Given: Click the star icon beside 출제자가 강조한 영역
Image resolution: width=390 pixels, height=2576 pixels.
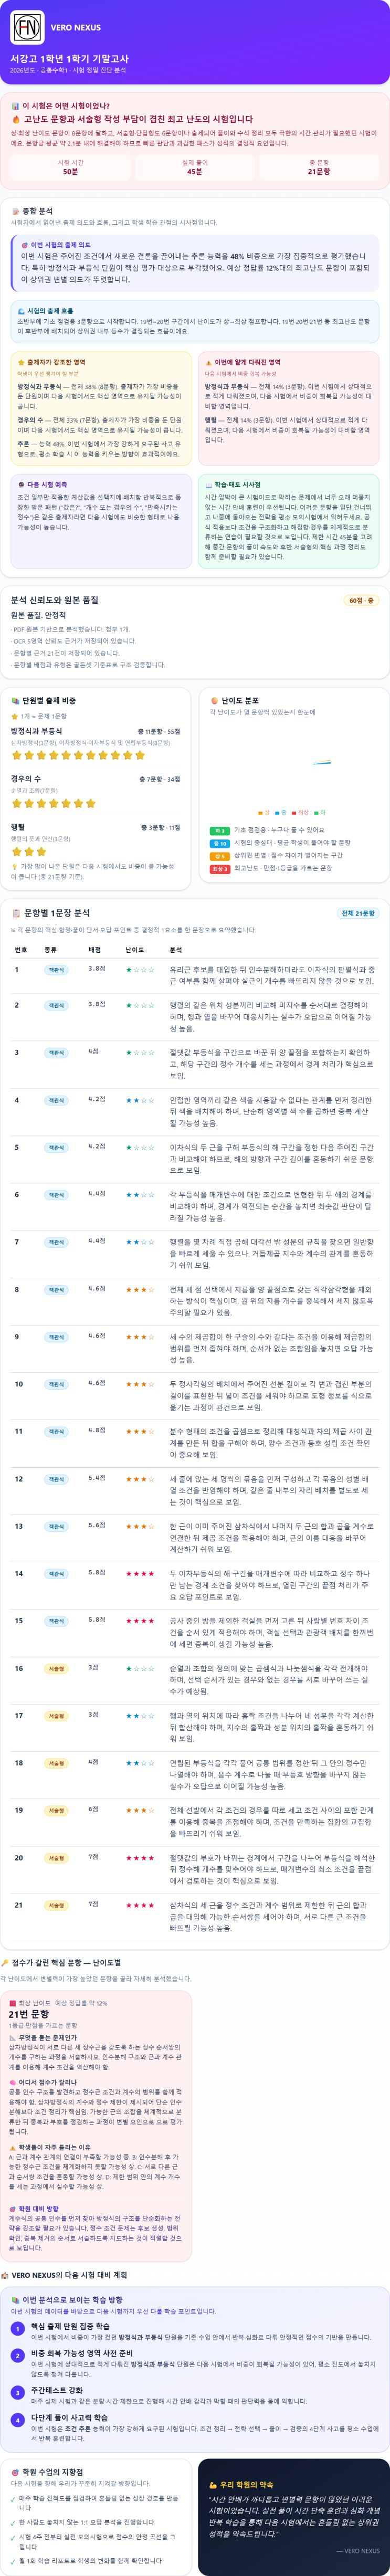Looking at the screenshot, I should click(21, 362).
